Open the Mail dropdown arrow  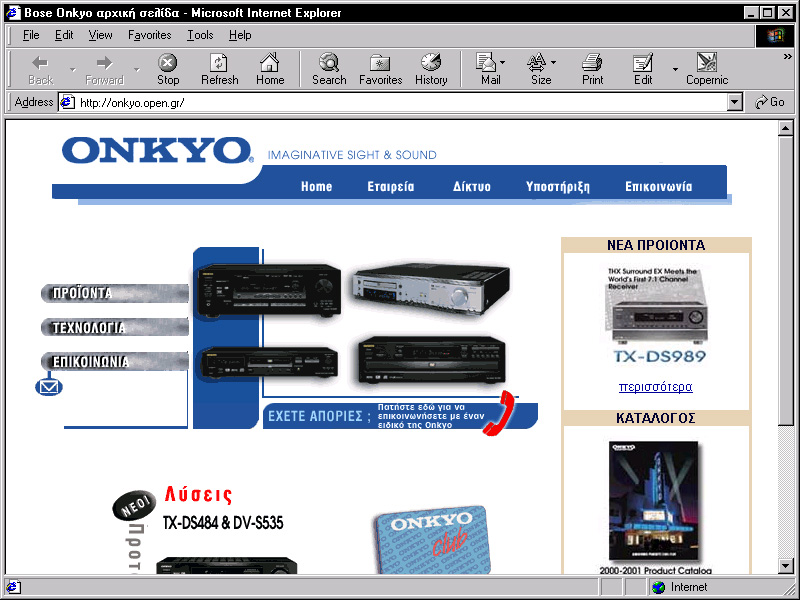tap(503, 63)
